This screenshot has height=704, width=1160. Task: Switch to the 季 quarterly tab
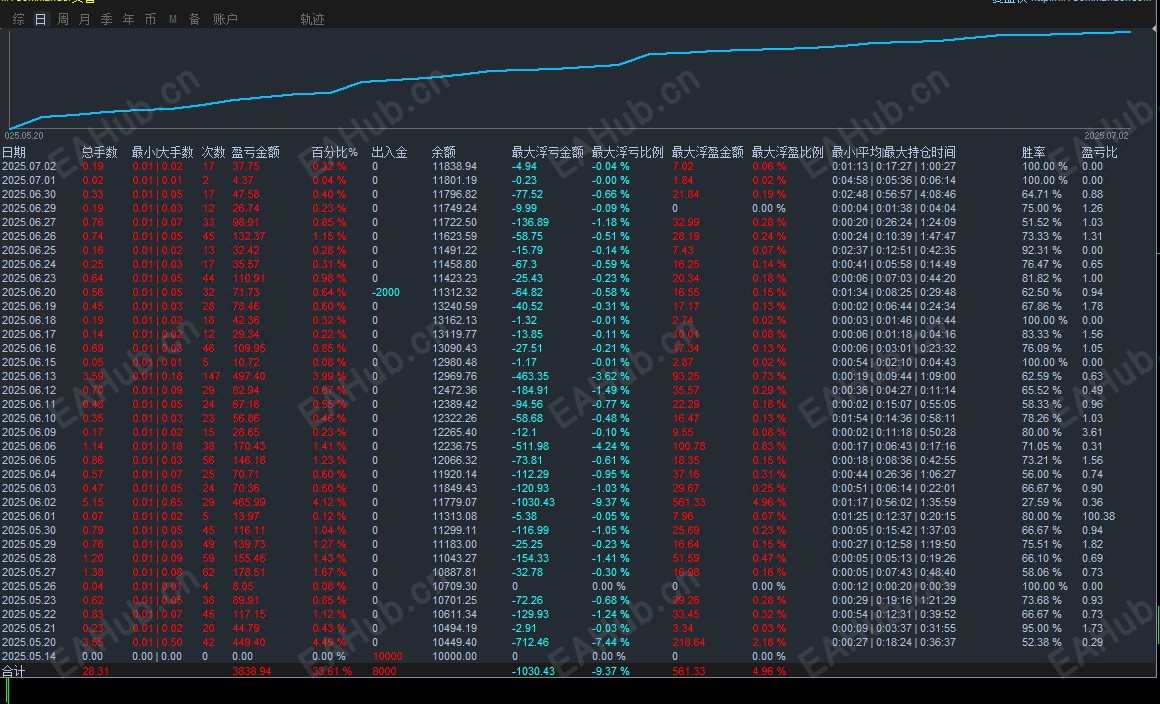tap(107, 19)
